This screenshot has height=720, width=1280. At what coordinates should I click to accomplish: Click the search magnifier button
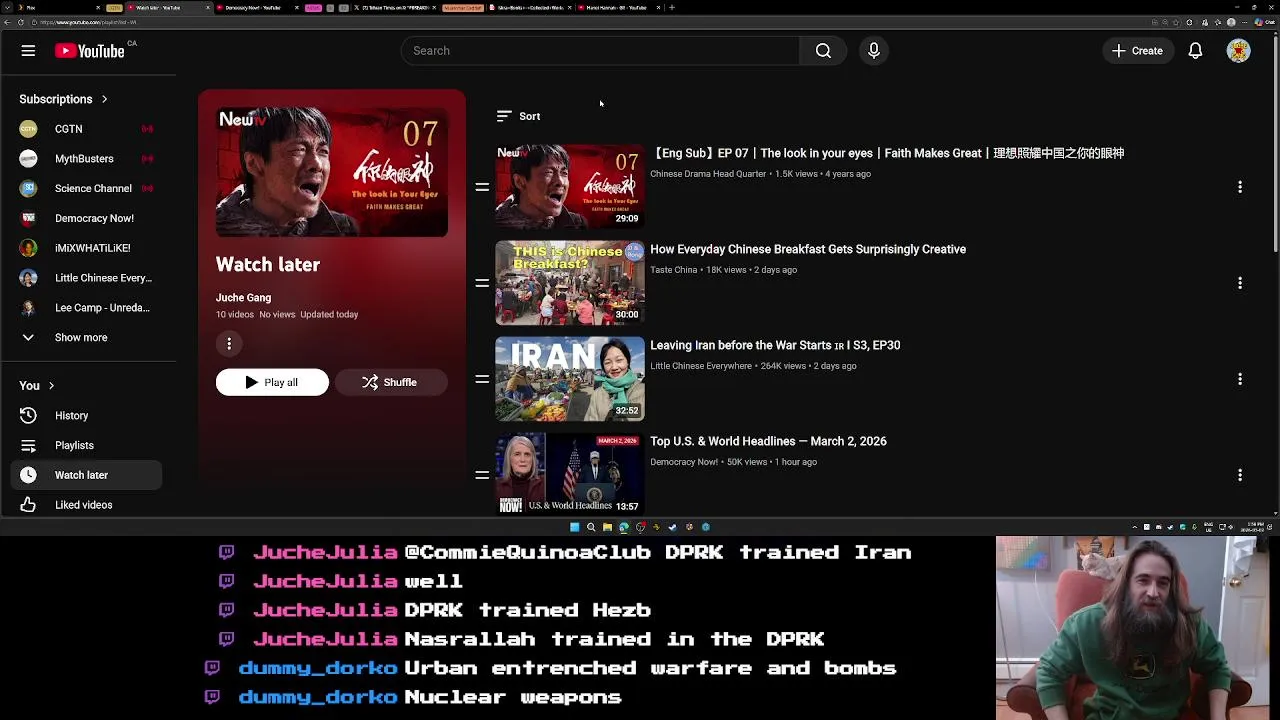823,51
